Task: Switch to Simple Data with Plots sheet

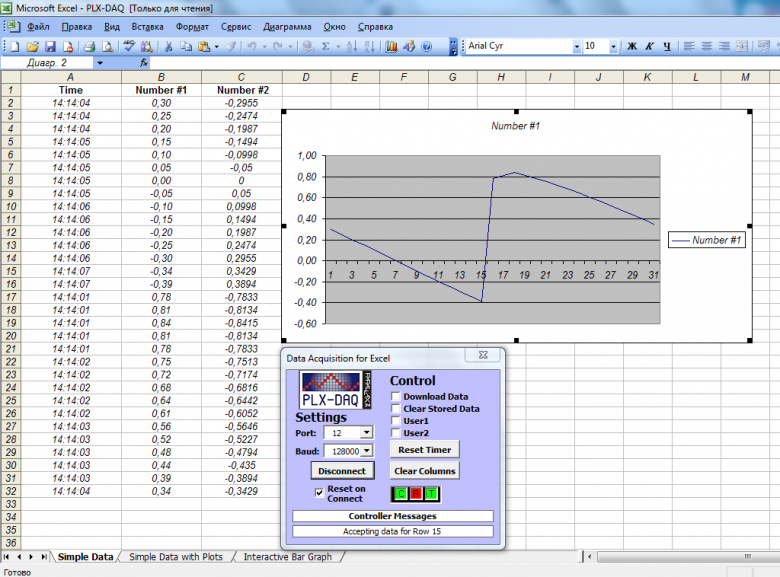Action: 176,557
